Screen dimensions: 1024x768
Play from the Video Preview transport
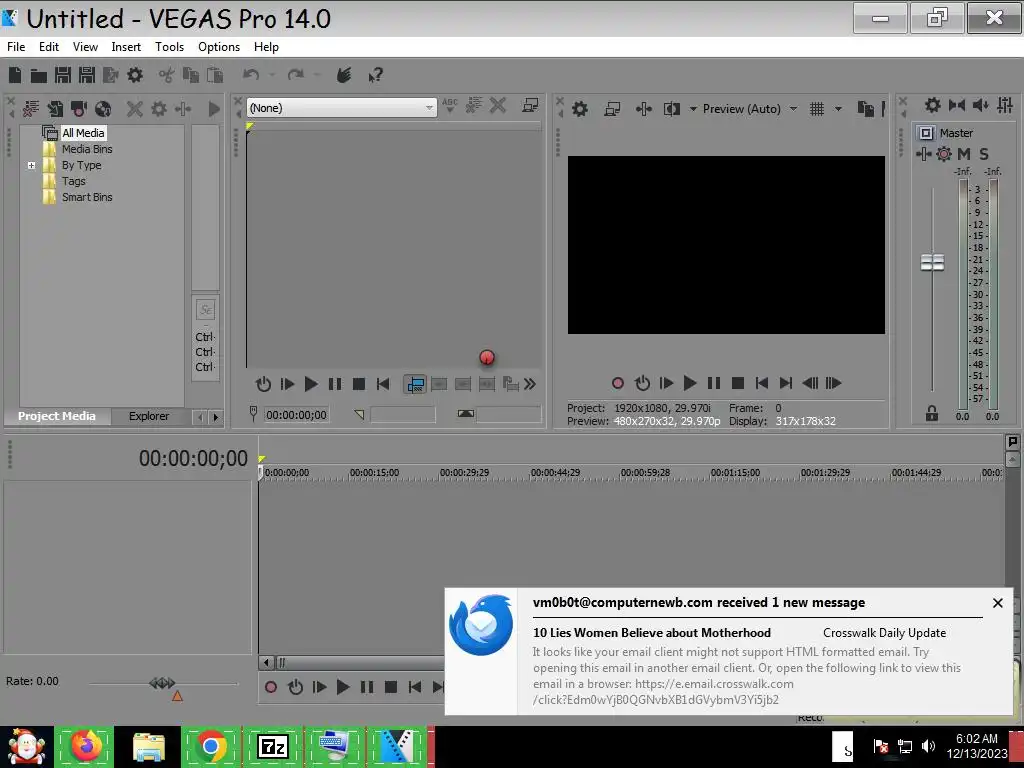click(690, 383)
